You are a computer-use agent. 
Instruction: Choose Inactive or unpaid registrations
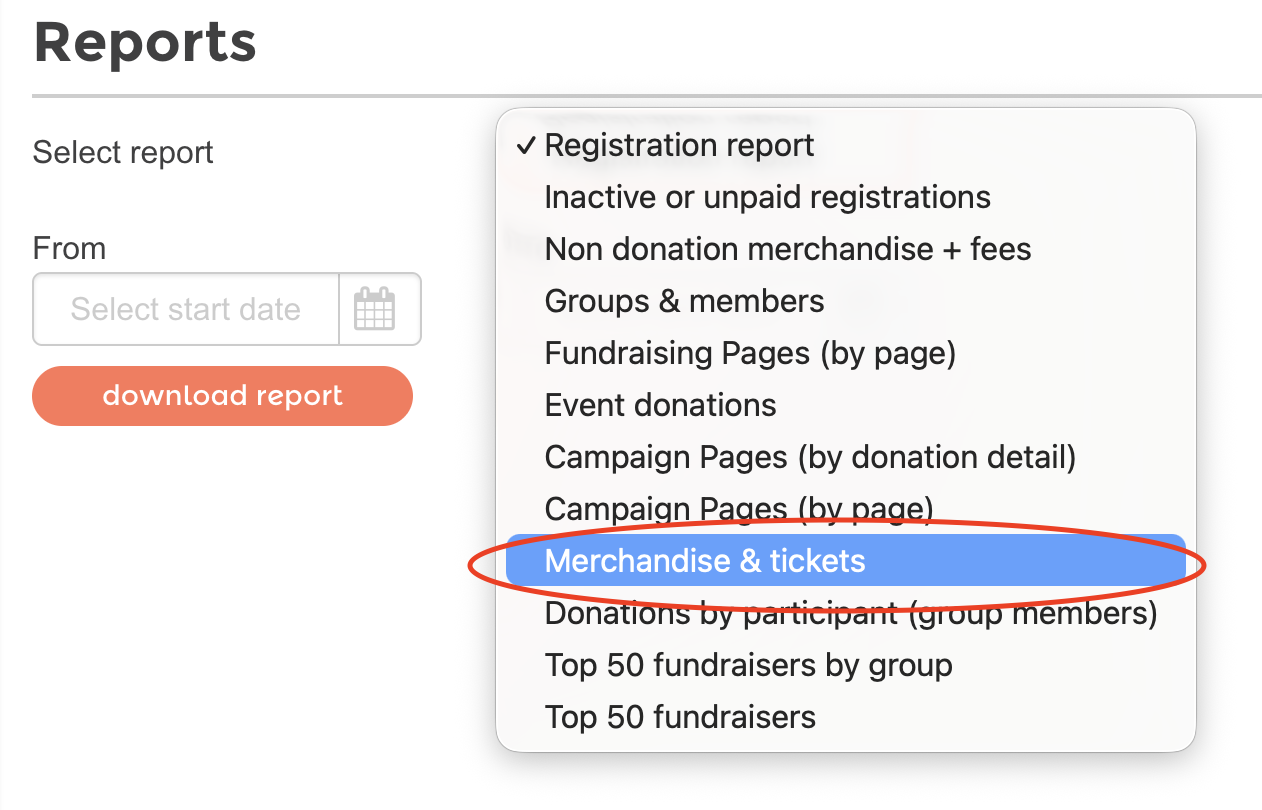(x=845, y=197)
